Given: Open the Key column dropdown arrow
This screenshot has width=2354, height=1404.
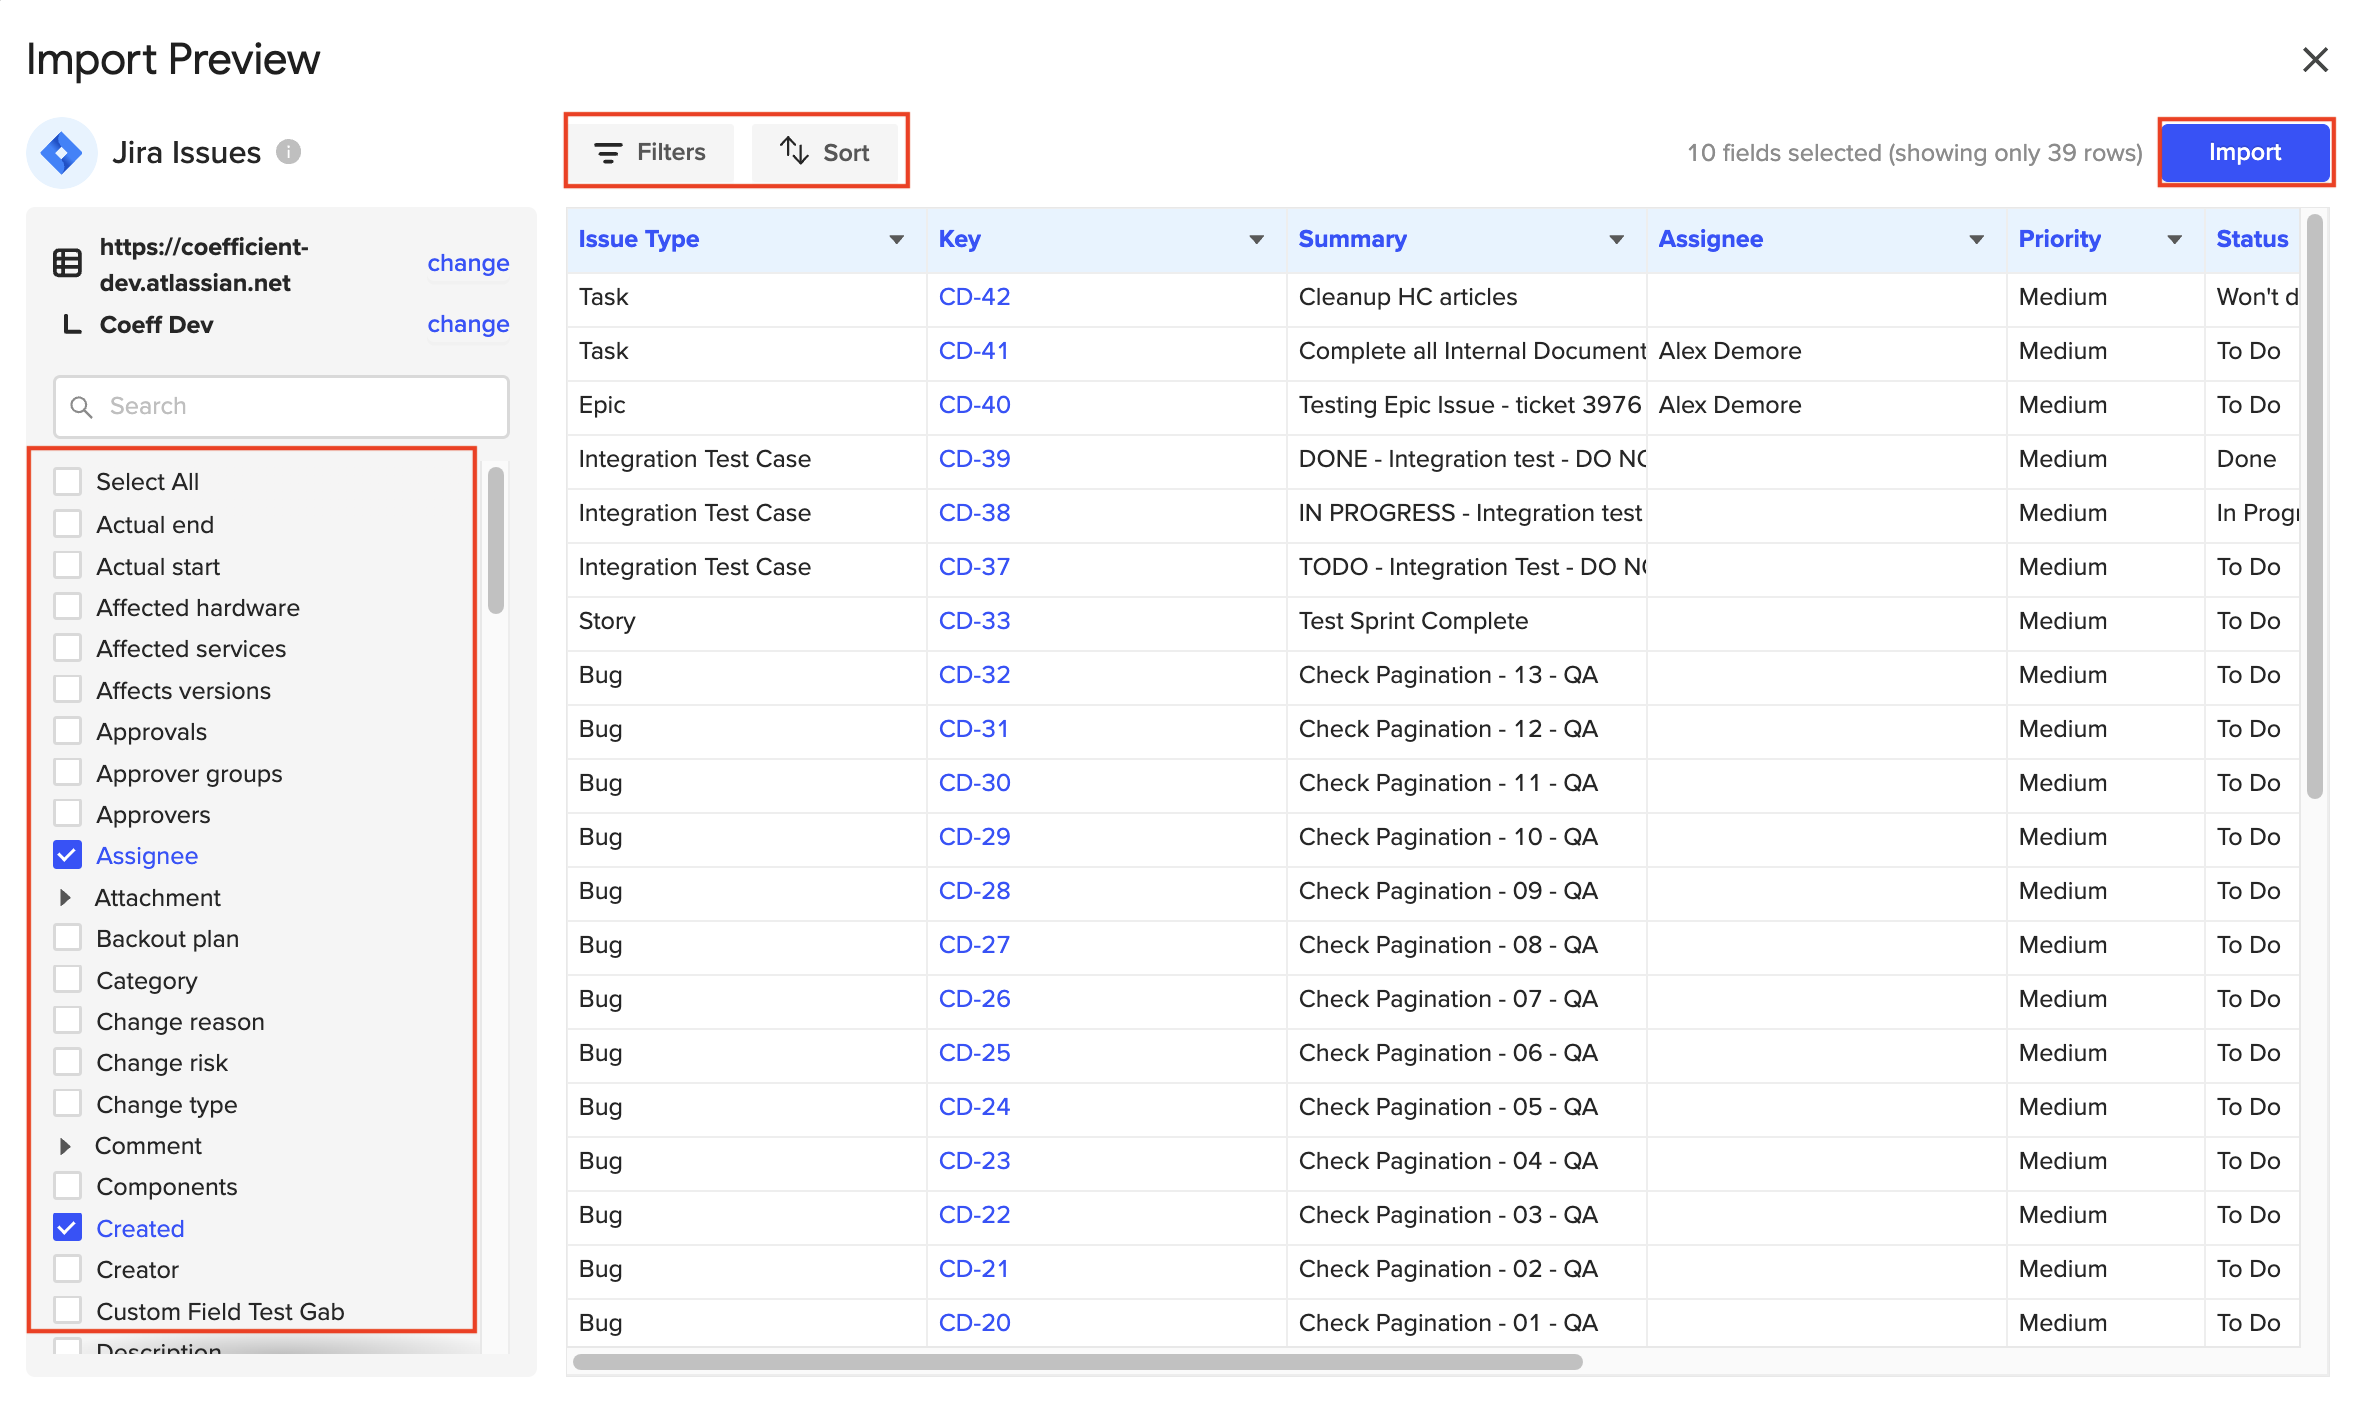Looking at the screenshot, I should click(x=1257, y=240).
